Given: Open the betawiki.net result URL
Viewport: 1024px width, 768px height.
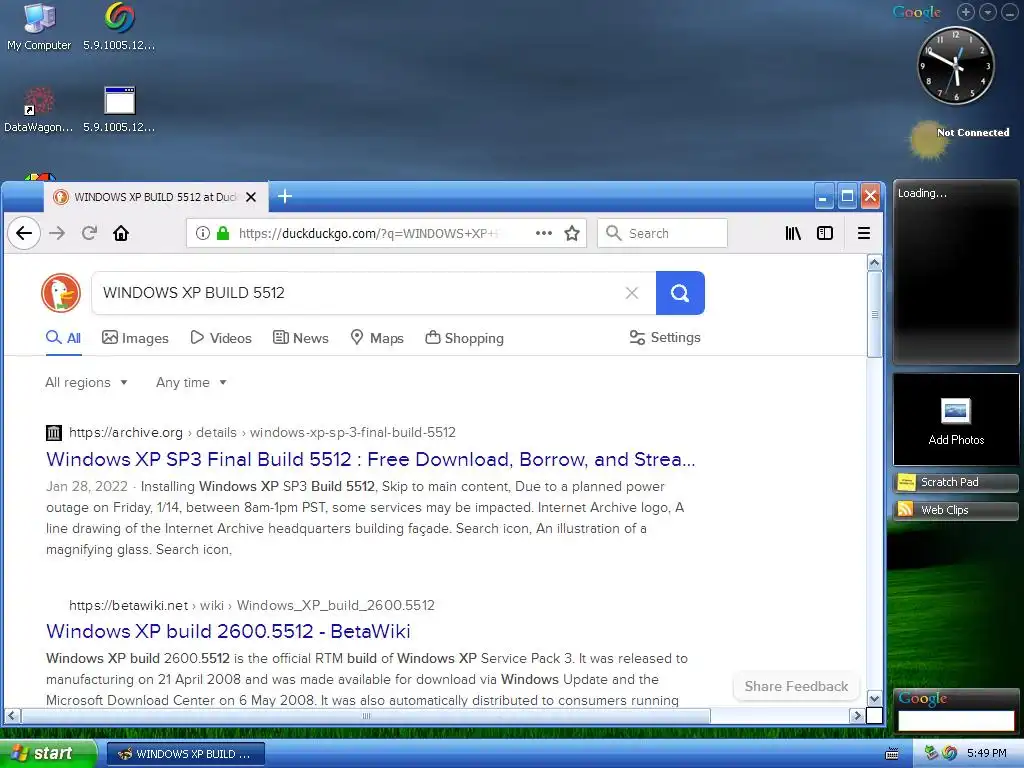Looking at the screenshot, I should point(251,605).
